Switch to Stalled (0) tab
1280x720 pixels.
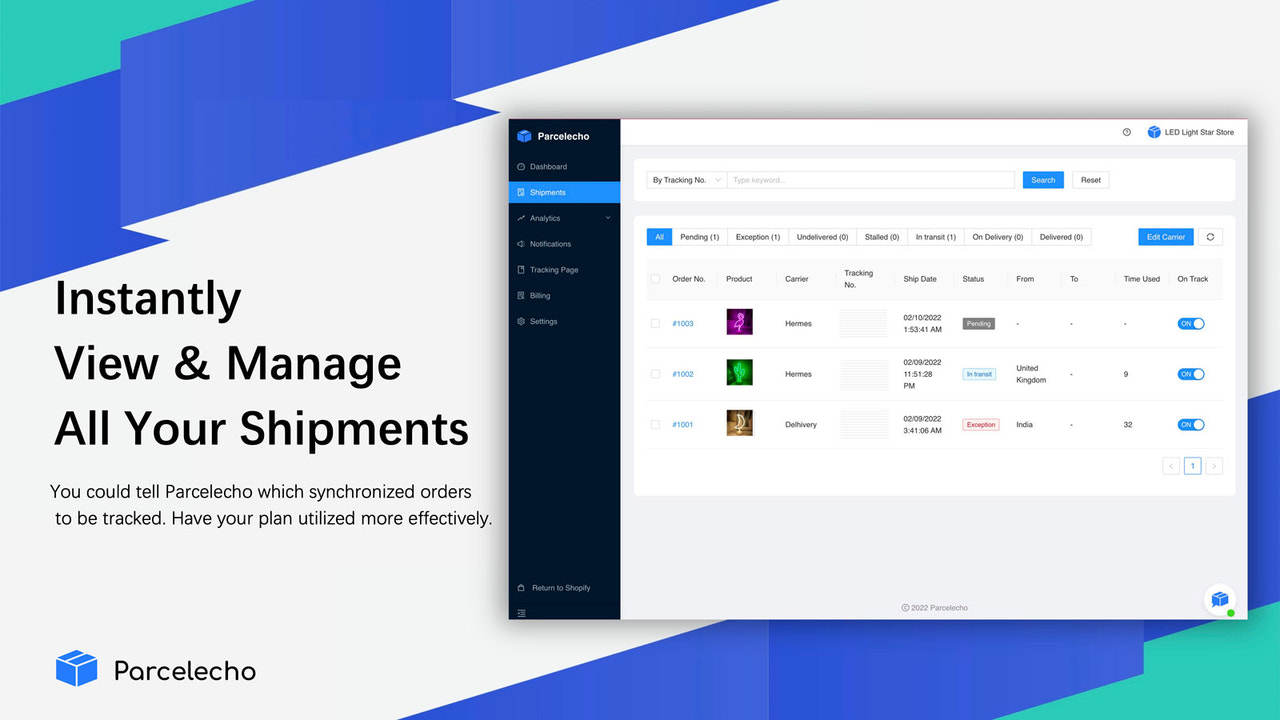point(882,237)
